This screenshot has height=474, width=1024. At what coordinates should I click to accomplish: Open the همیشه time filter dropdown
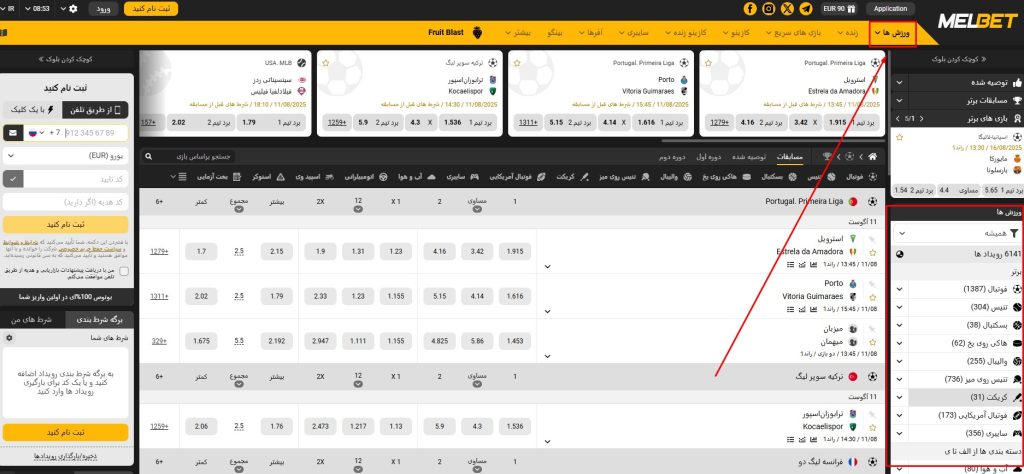(x=955, y=232)
